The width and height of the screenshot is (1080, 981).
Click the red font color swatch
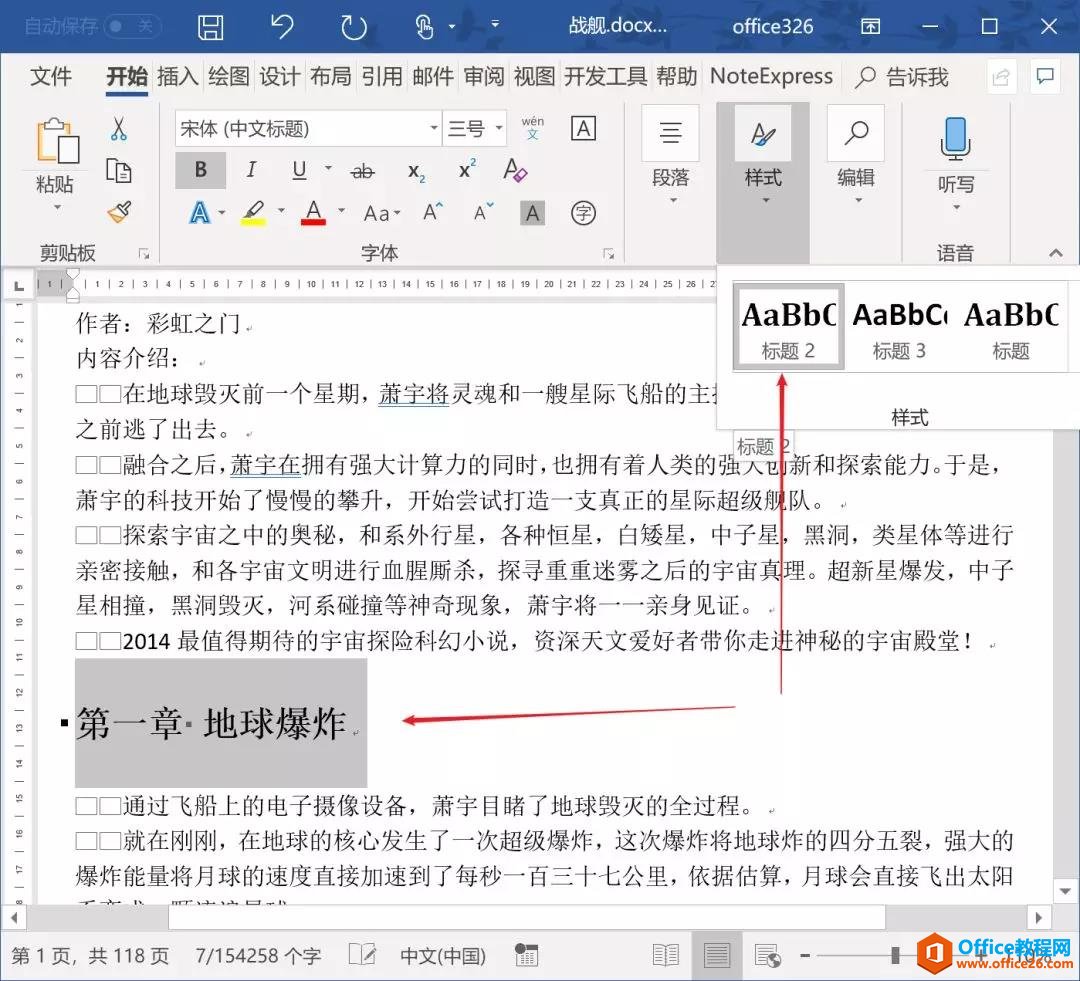click(313, 212)
